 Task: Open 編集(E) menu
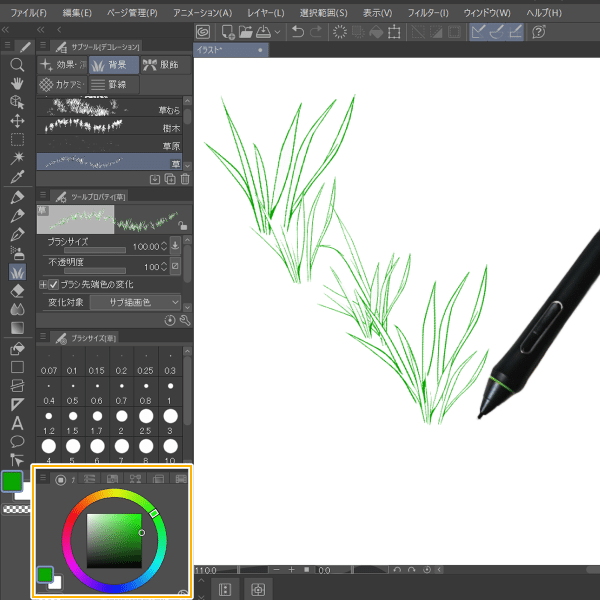[77, 13]
